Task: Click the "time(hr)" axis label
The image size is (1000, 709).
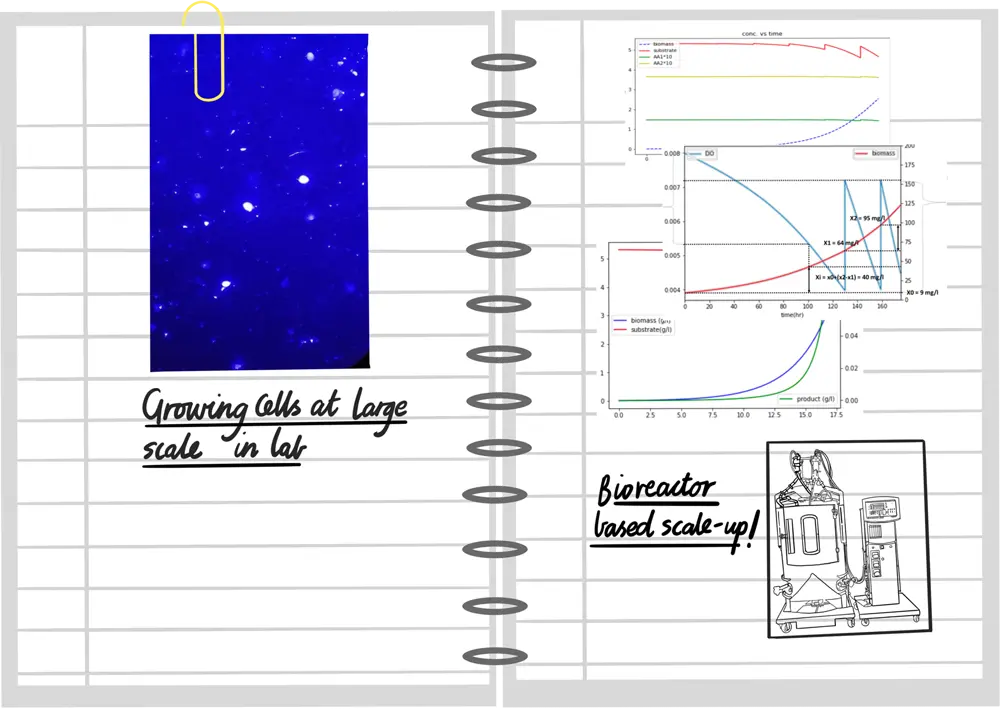Action: tap(791, 314)
